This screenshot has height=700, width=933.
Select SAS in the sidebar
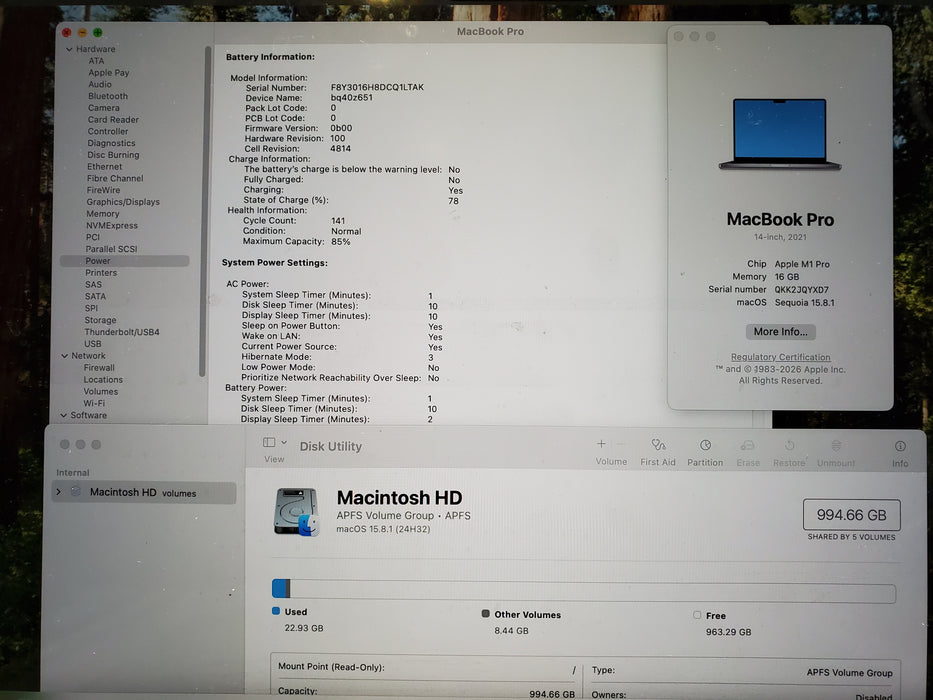click(93, 285)
